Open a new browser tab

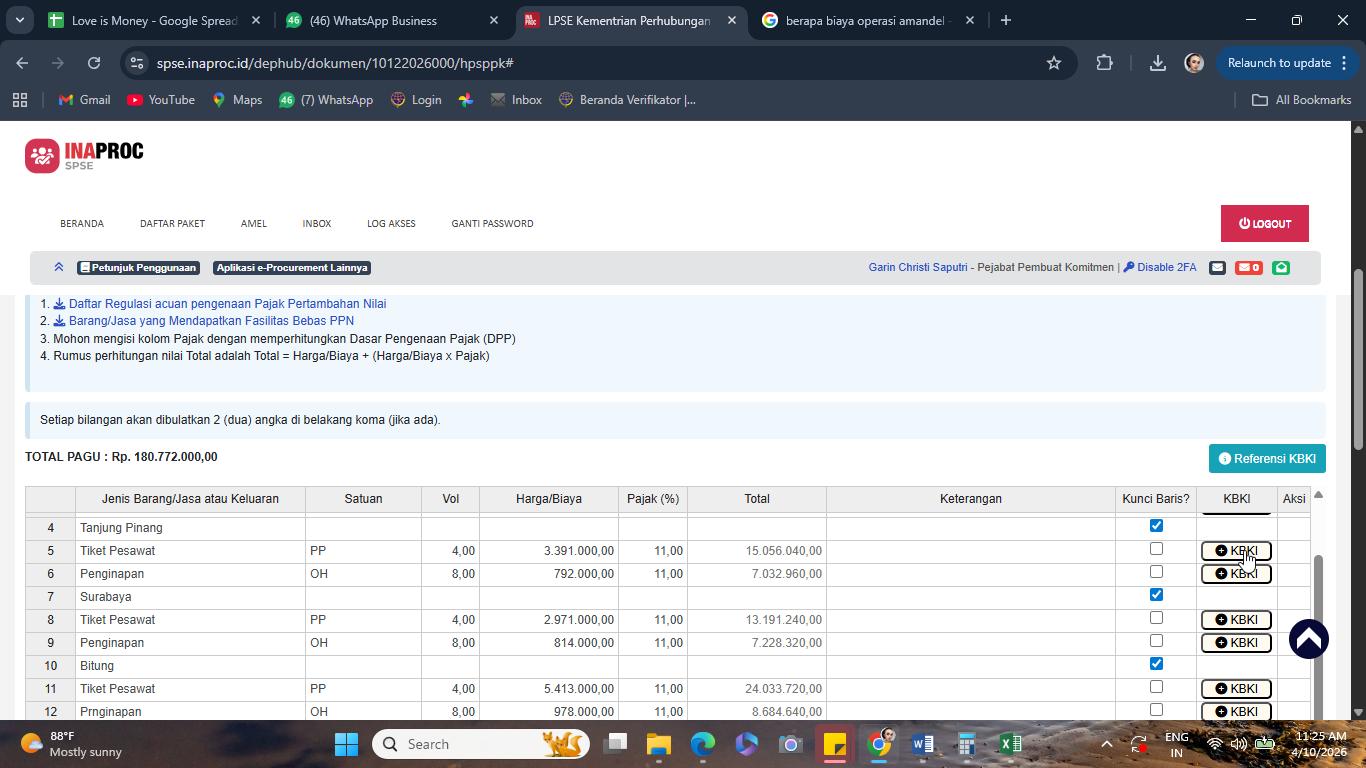point(1006,20)
